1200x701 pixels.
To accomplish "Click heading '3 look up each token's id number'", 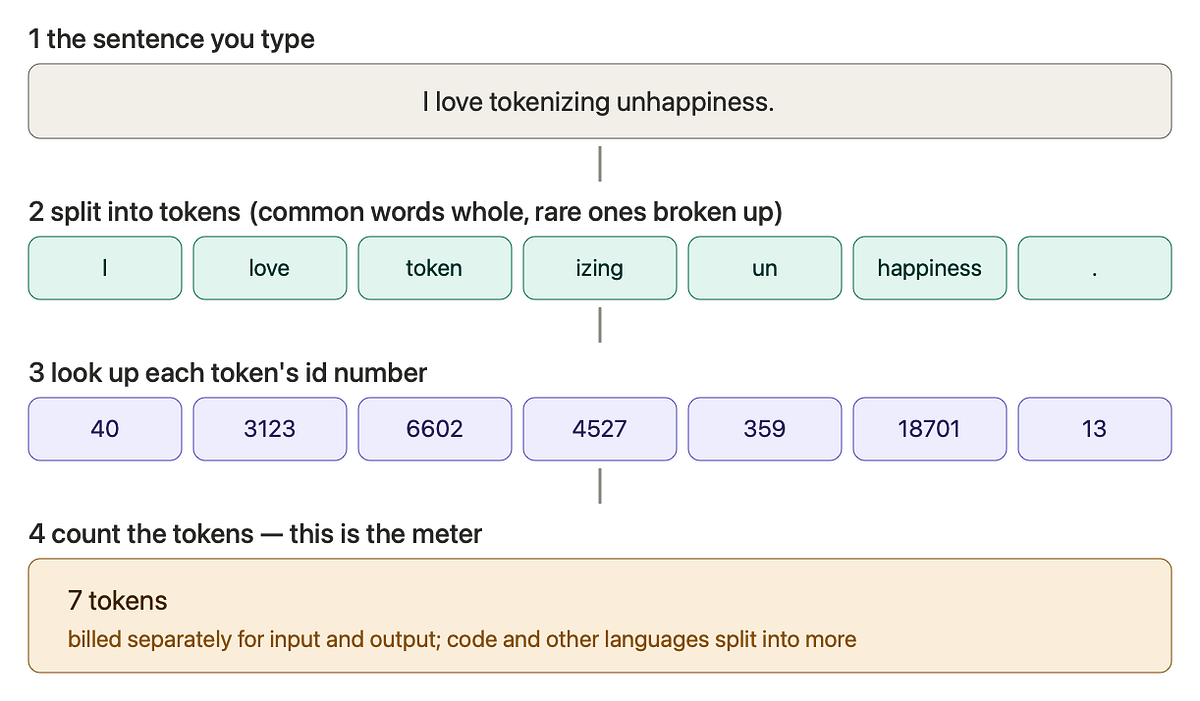I will point(228,373).
